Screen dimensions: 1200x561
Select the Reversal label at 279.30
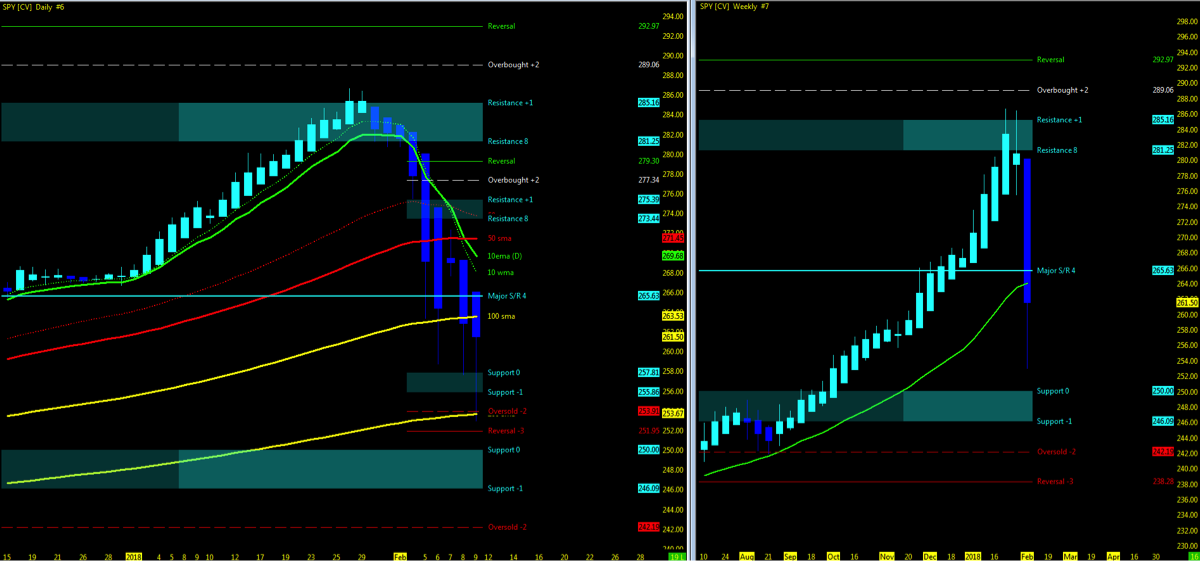coord(501,160)
